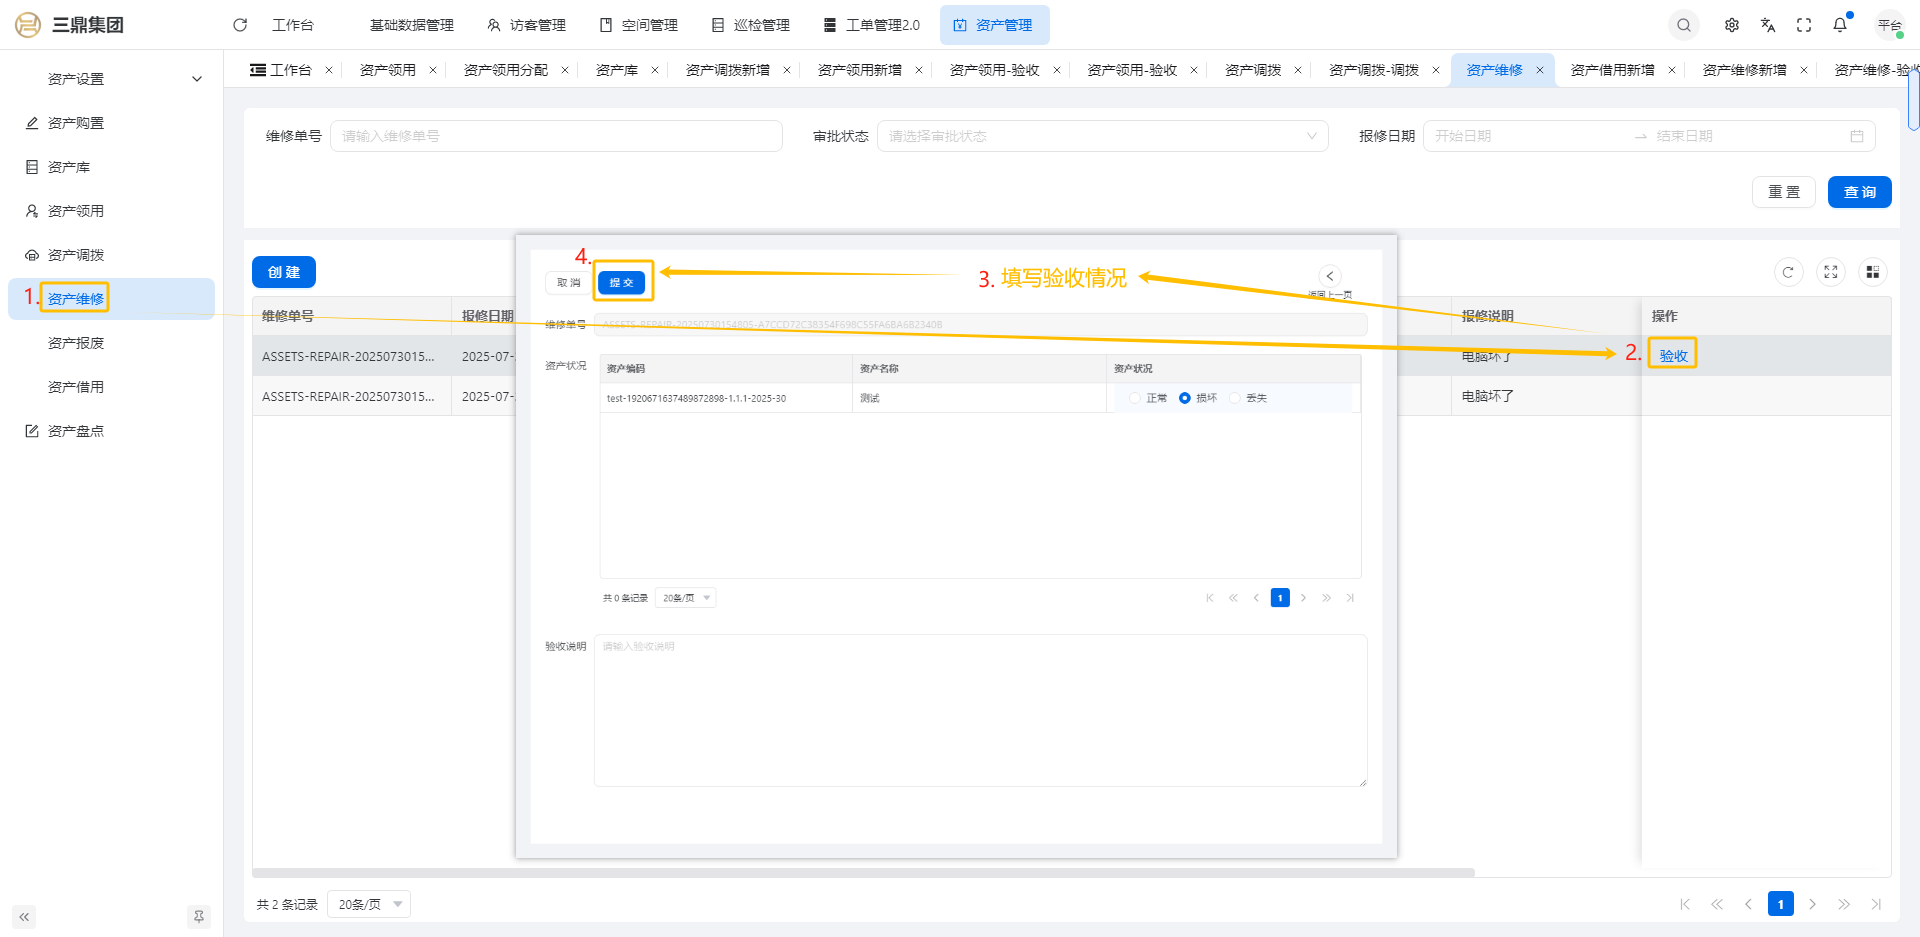The width and height of the screenshot is (1920, 937).
Task: Open the 审批状态 dropdown
Action: [x=1102, y=136]
